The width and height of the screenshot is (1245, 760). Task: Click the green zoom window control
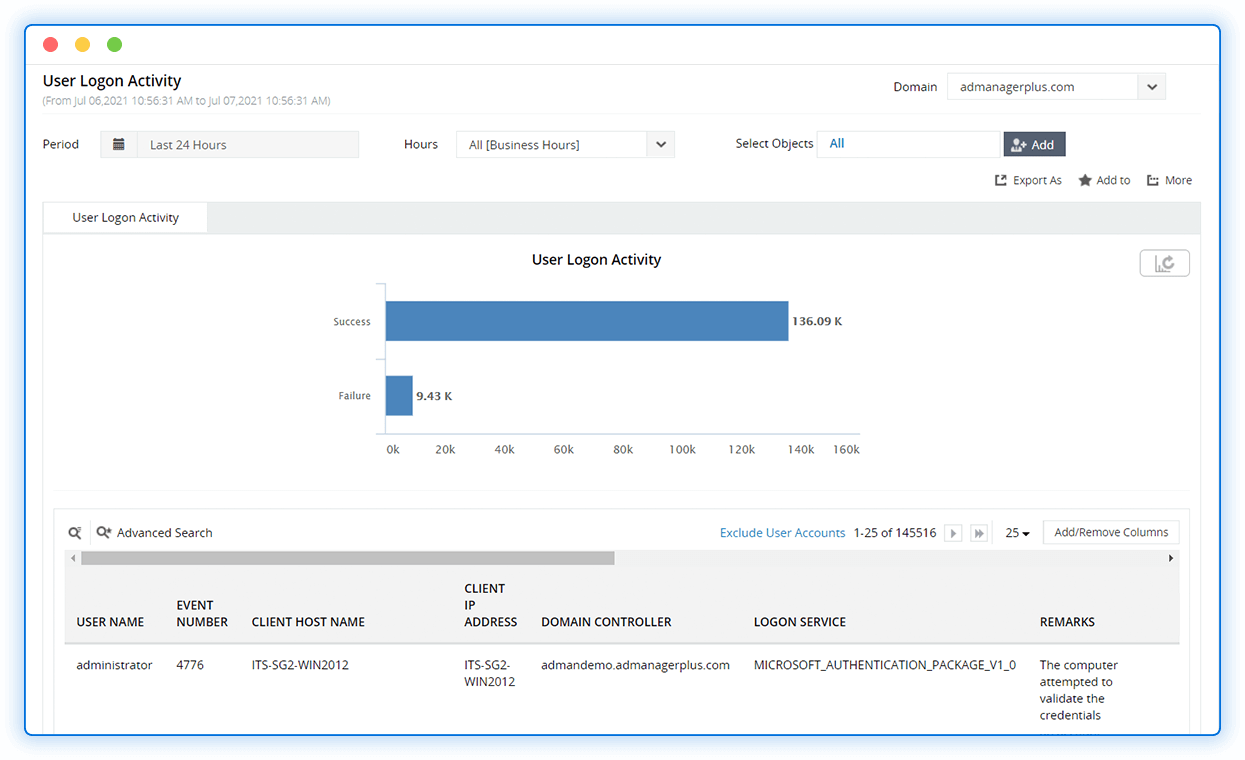click(x=114, y=44)
